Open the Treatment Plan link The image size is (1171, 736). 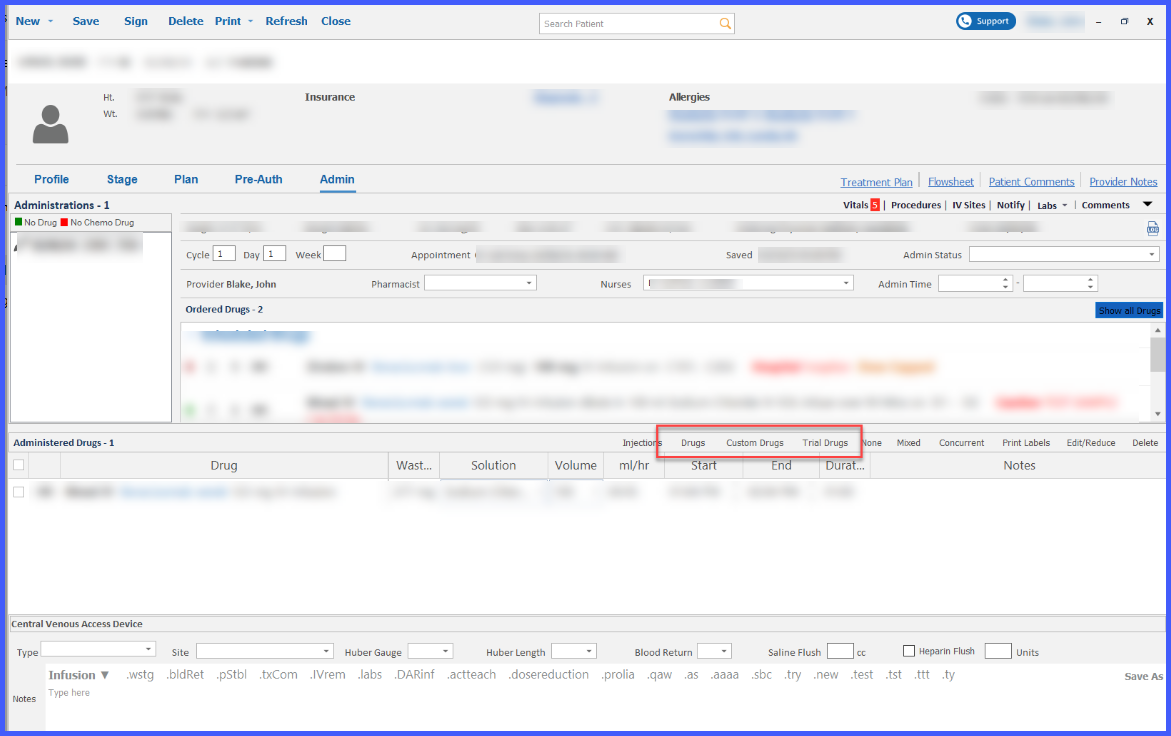pyautogui.click(x=876, y=182)
